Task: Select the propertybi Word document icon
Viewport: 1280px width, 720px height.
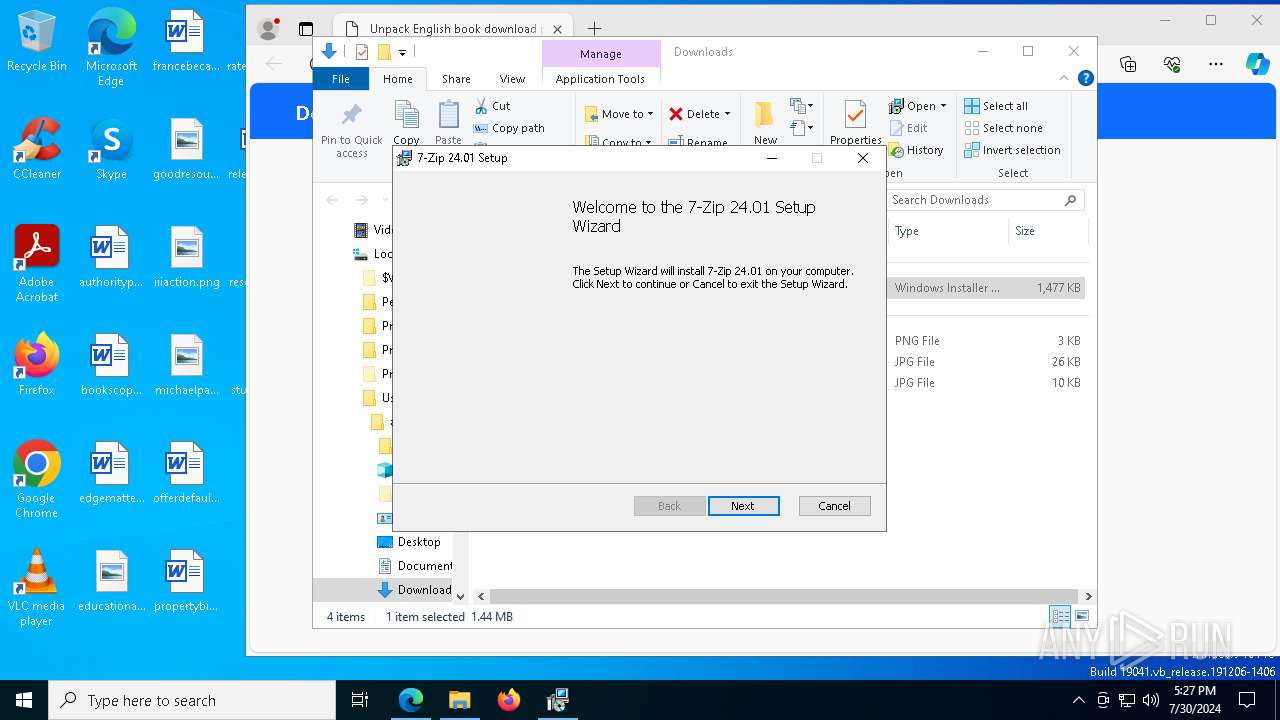Action: [186, 581]
